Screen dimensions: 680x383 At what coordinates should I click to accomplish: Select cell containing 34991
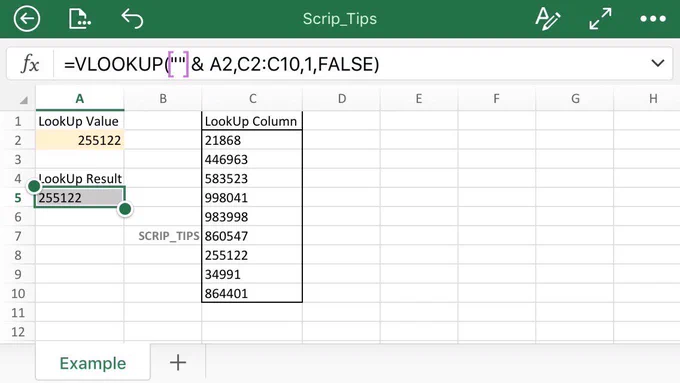tap(252, 274)
